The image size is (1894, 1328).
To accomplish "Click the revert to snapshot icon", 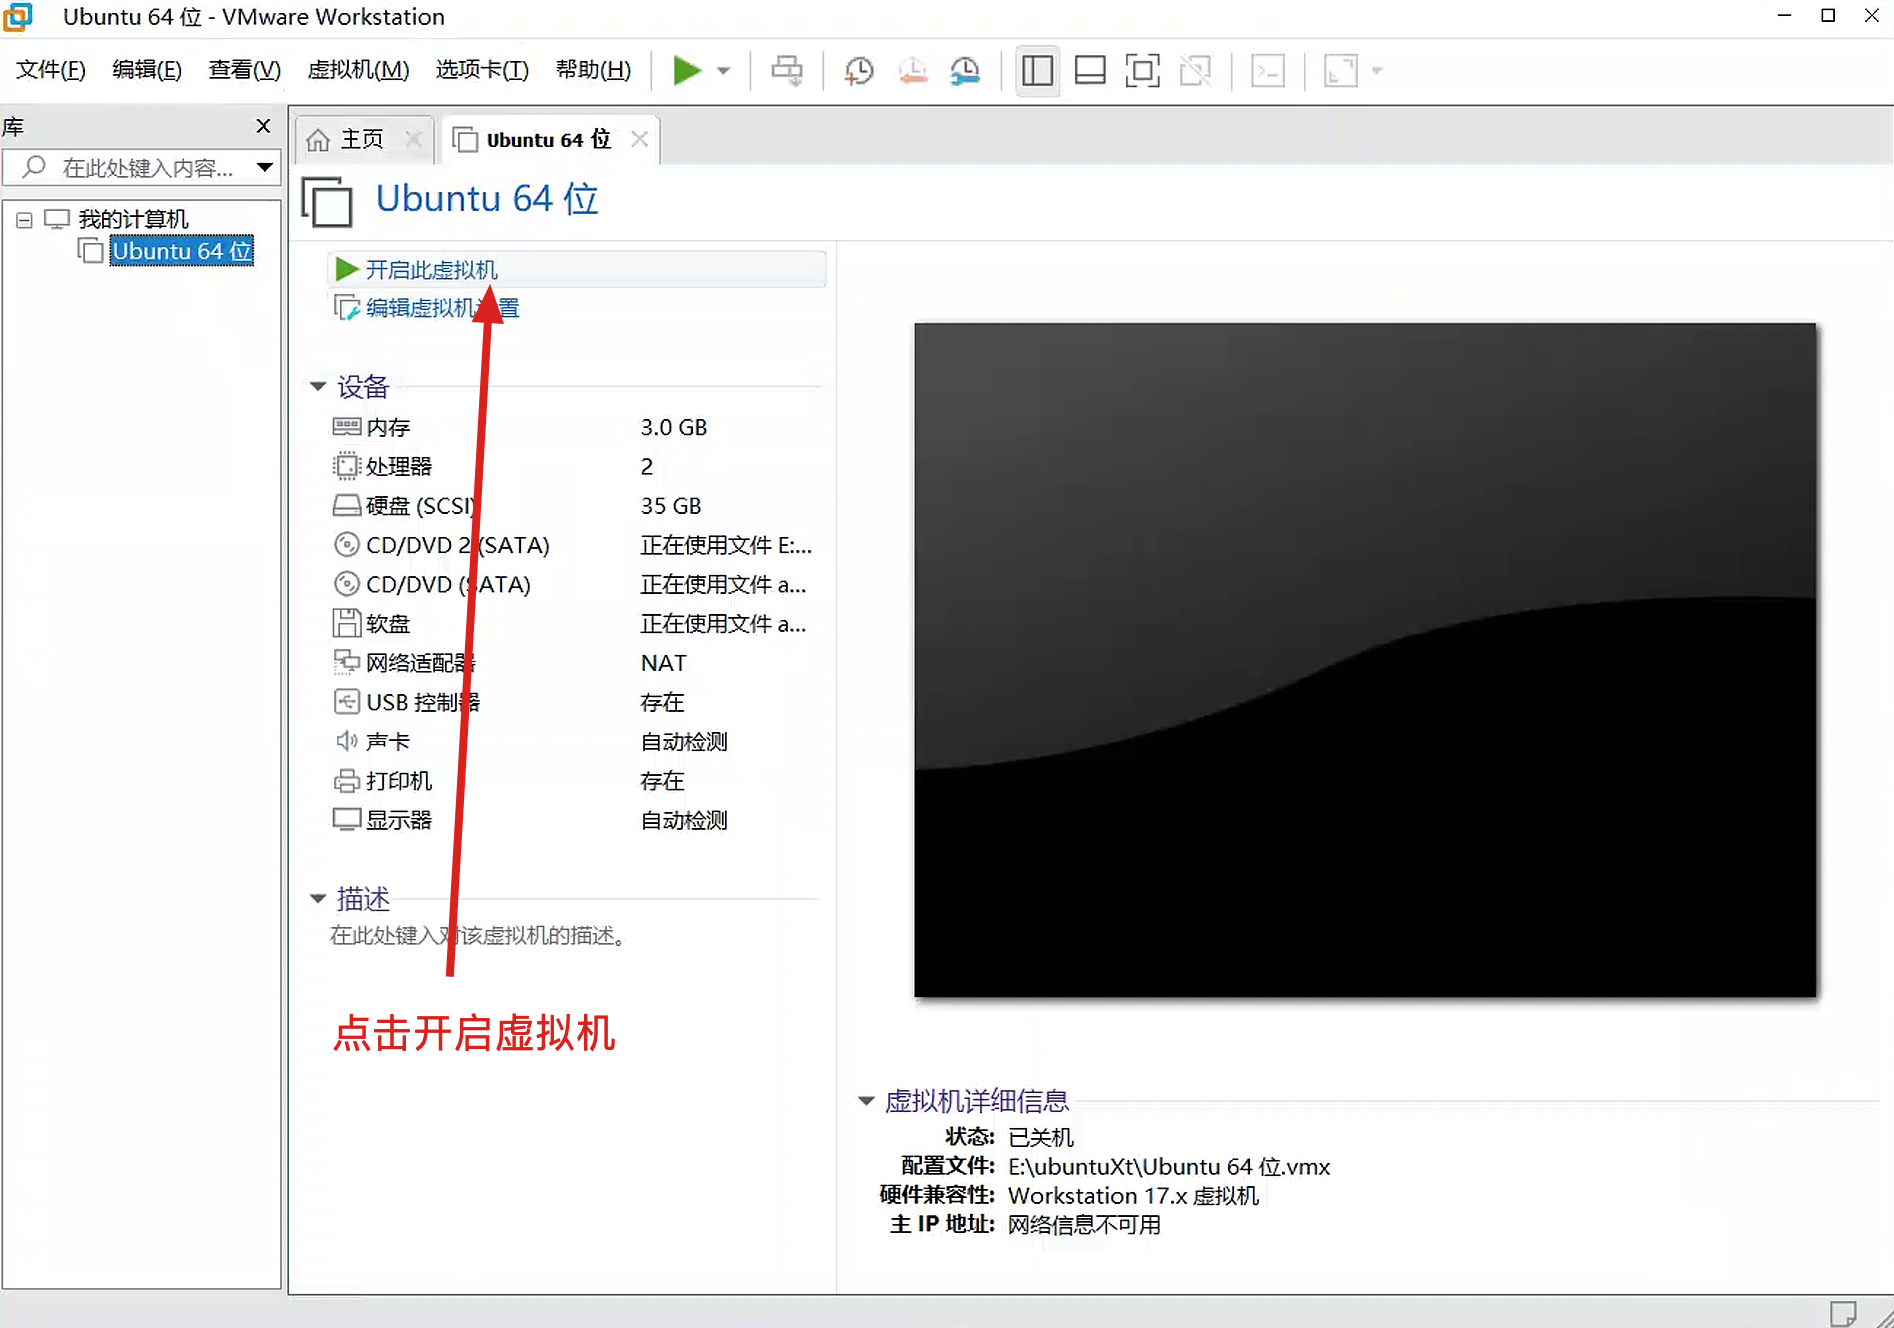I will pyautogui.click(x=912, y=70).
